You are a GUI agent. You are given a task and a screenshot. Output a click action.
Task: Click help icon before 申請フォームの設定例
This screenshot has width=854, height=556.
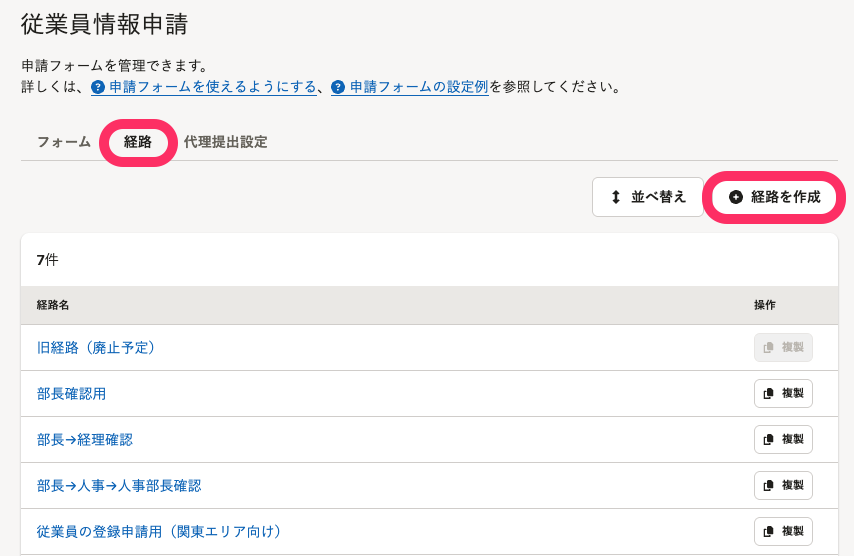(x=338, y=87)
